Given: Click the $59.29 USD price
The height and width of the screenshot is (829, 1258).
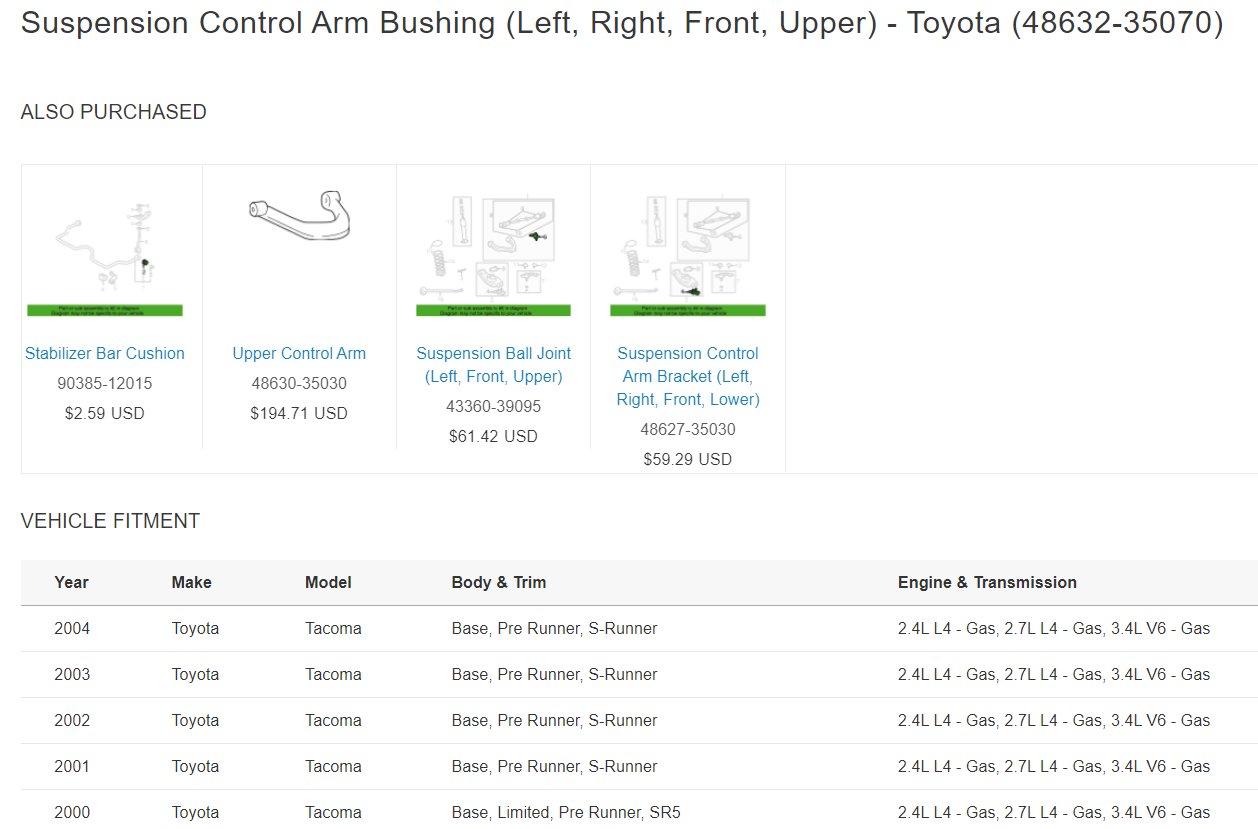Looking at the screenshot, I should click(687, 459).
